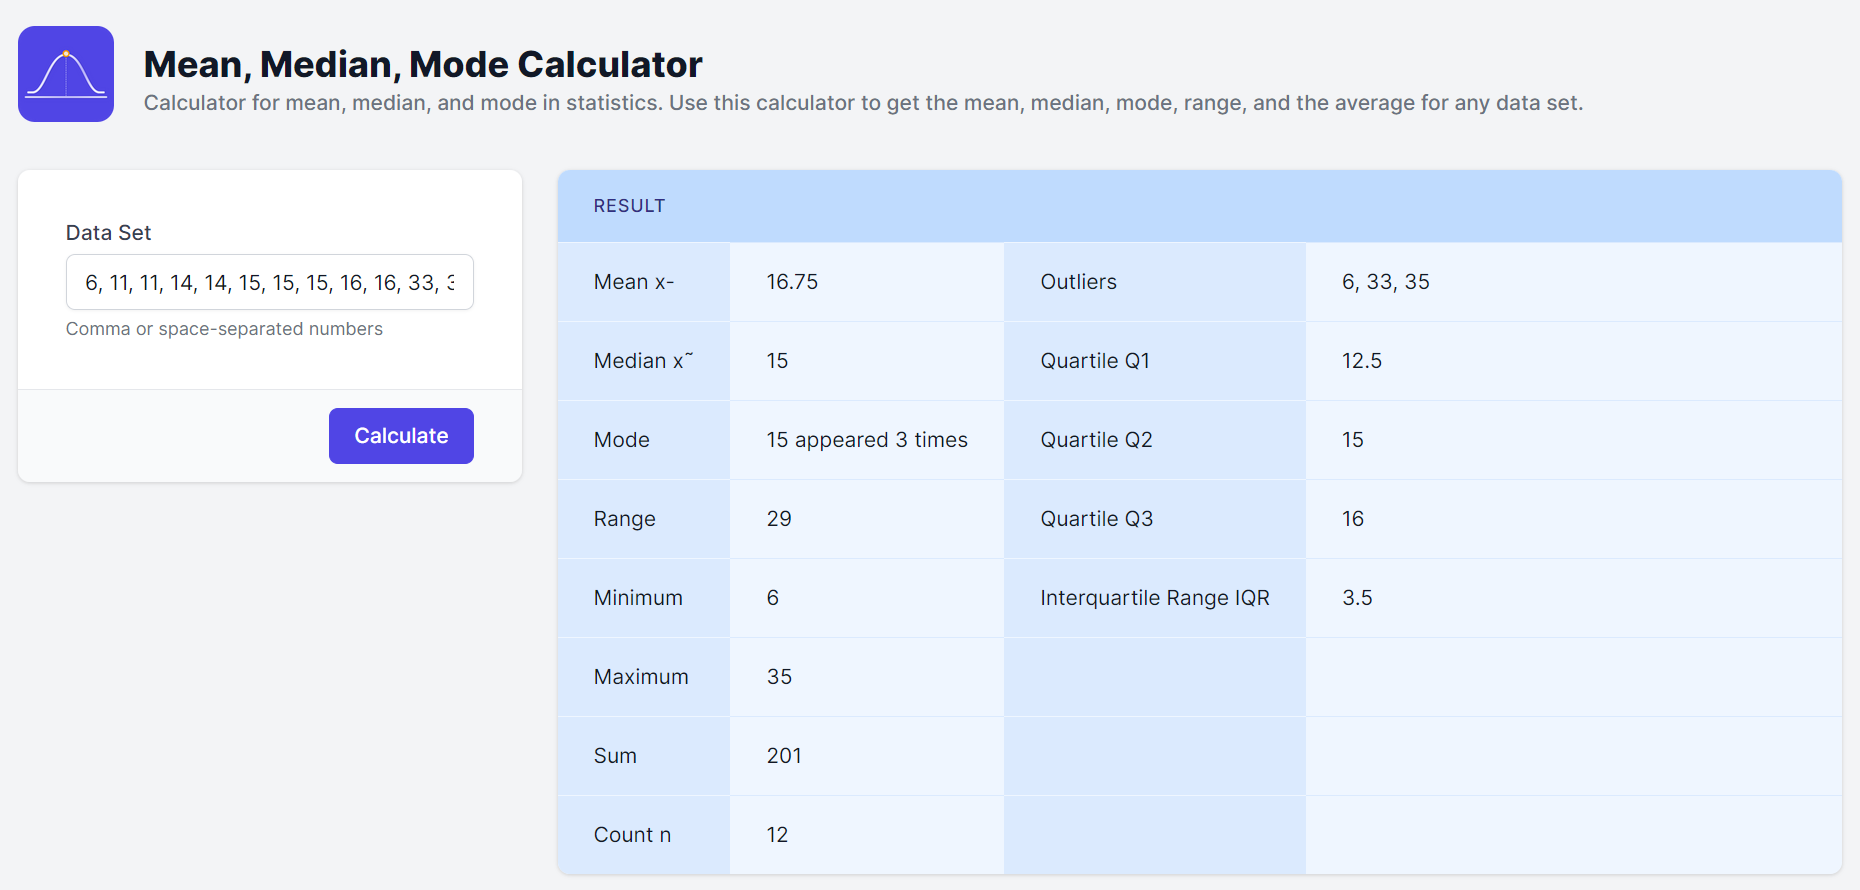The image size is (1860, 890).
Task: Click the Mean, Median, Mode Calculator heading
Action: click(x=423, y=64)
